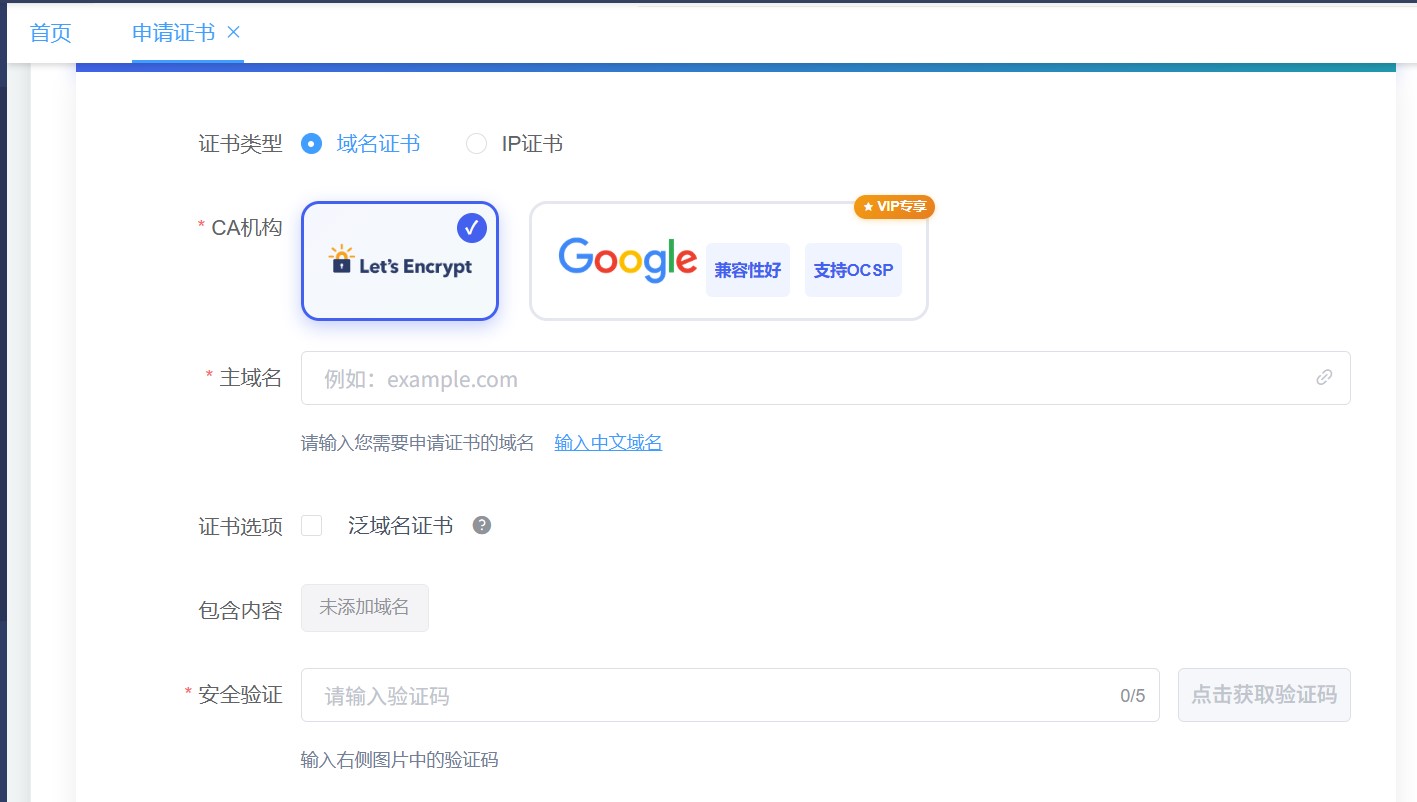
Task: Close the 申请证书 tab
Action: click(x=234, y=32)
